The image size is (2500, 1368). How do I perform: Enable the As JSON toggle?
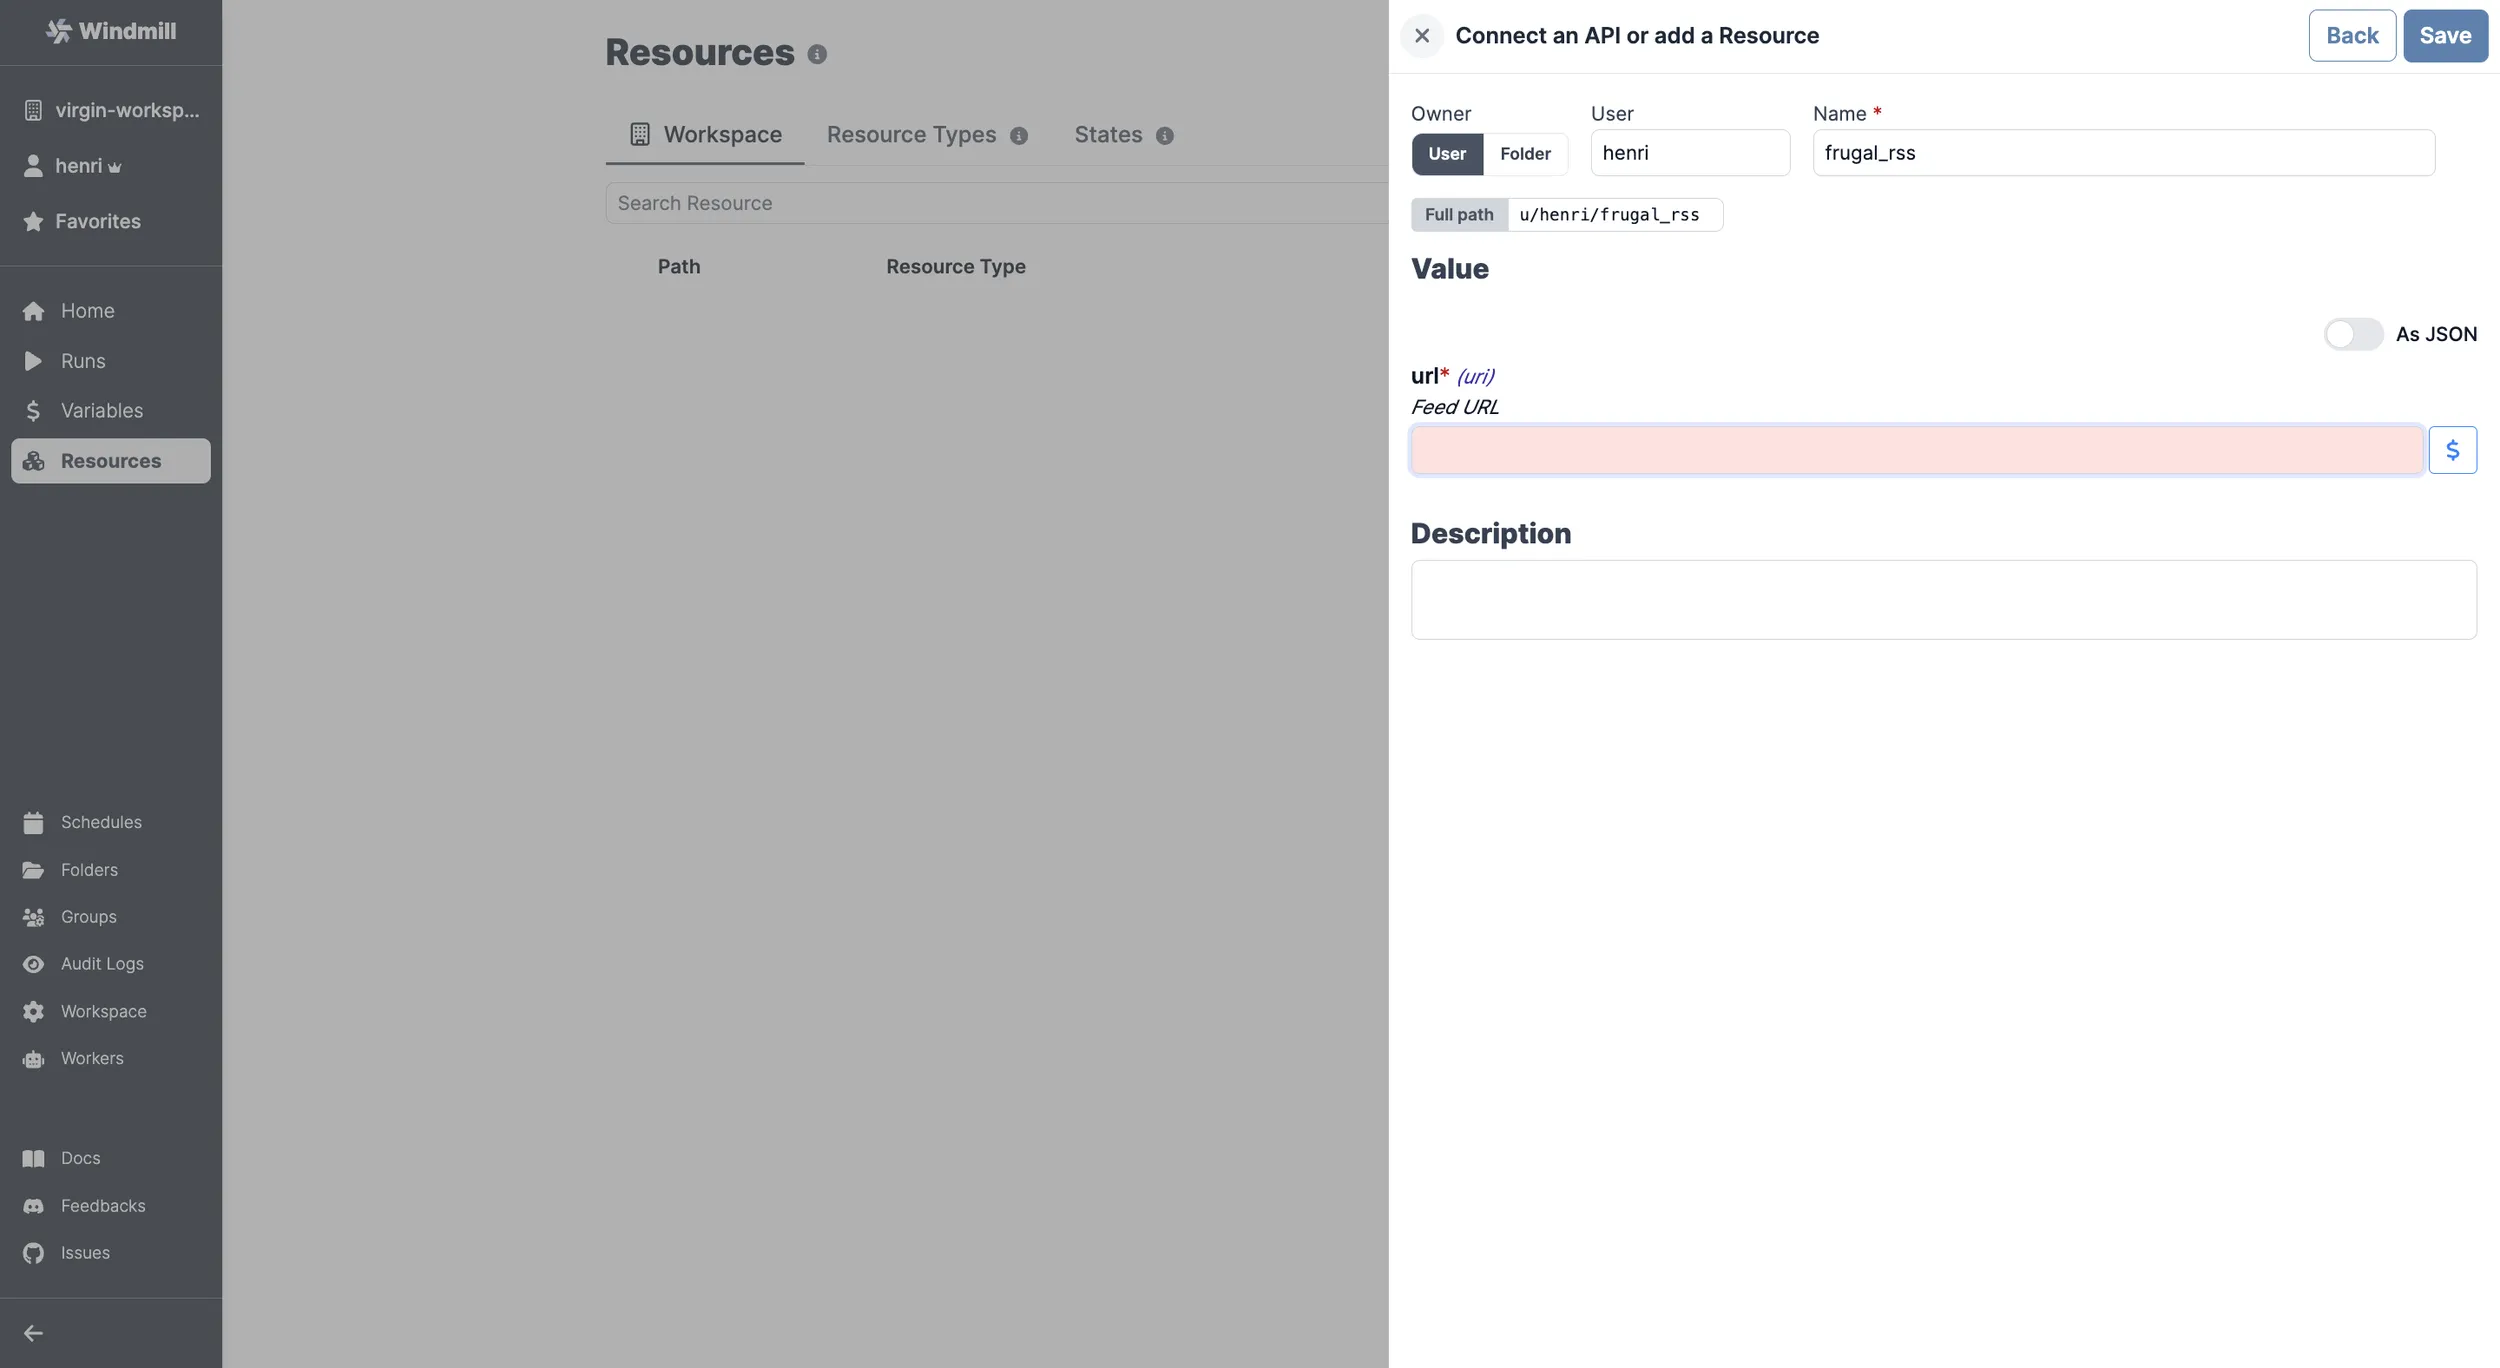(2351, 333)
